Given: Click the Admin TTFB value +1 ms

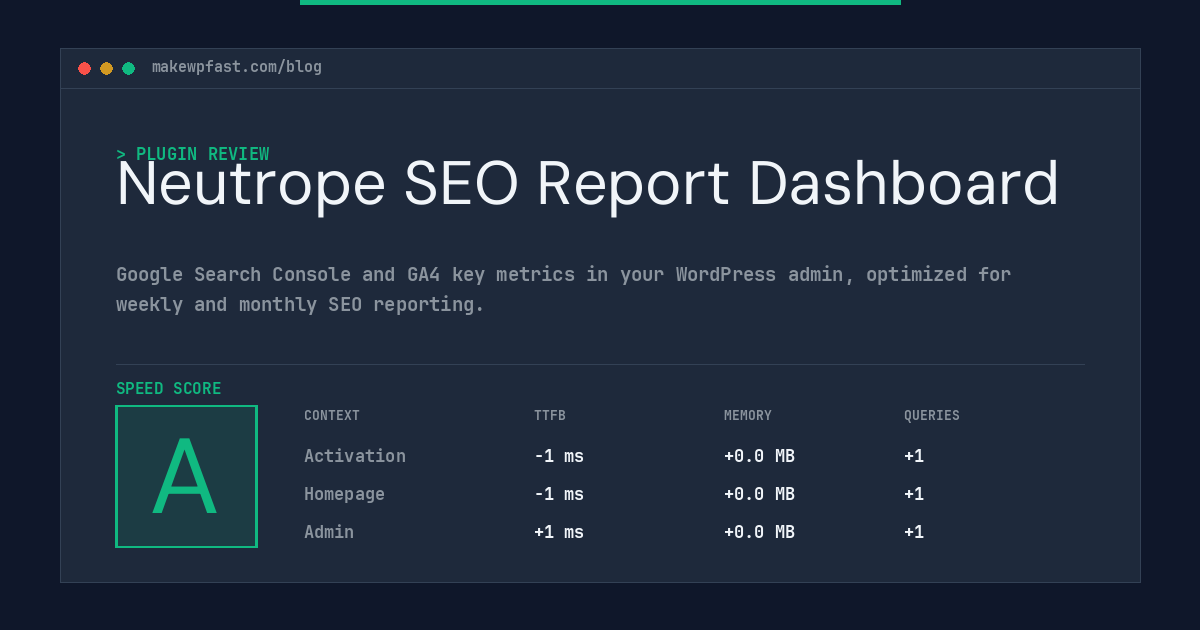Looking at the screenshot, I should click(x=559, y=532).
